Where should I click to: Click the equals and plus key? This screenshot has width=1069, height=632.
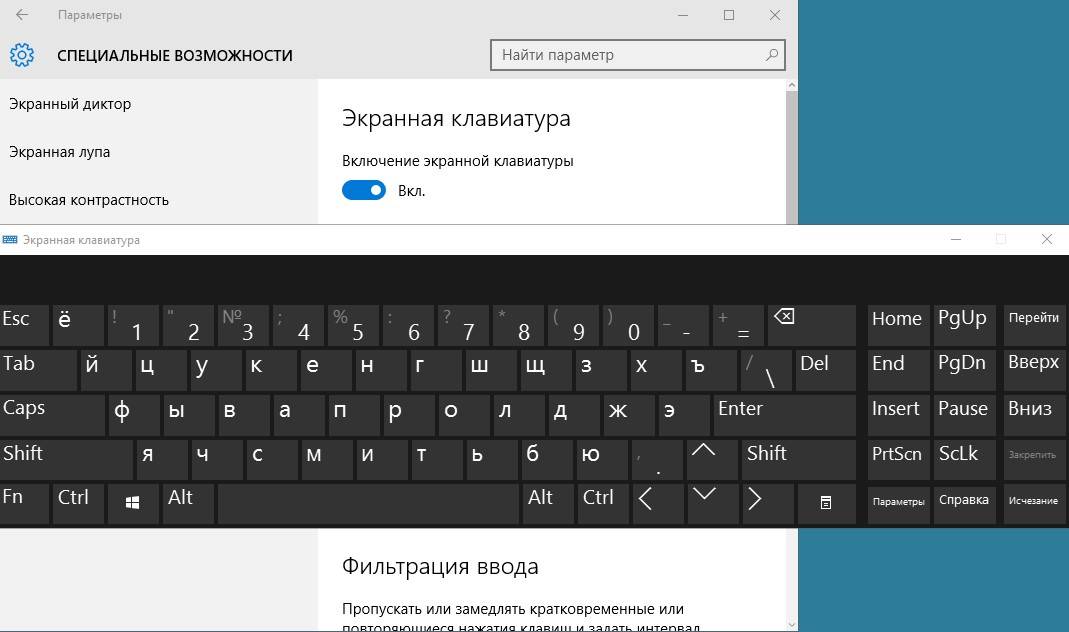click(738, 325)
